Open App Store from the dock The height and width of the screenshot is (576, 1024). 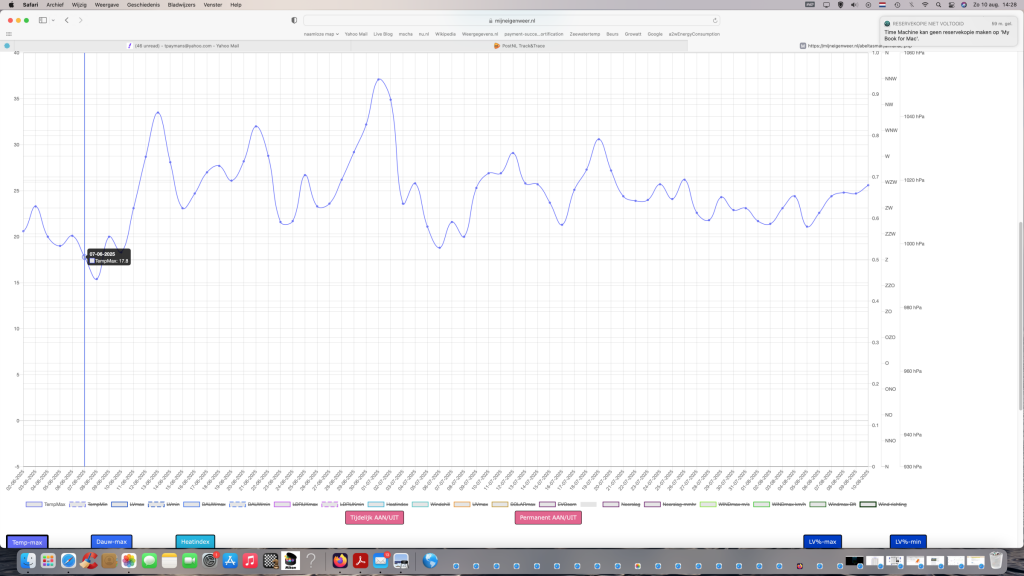coord(230,560)
